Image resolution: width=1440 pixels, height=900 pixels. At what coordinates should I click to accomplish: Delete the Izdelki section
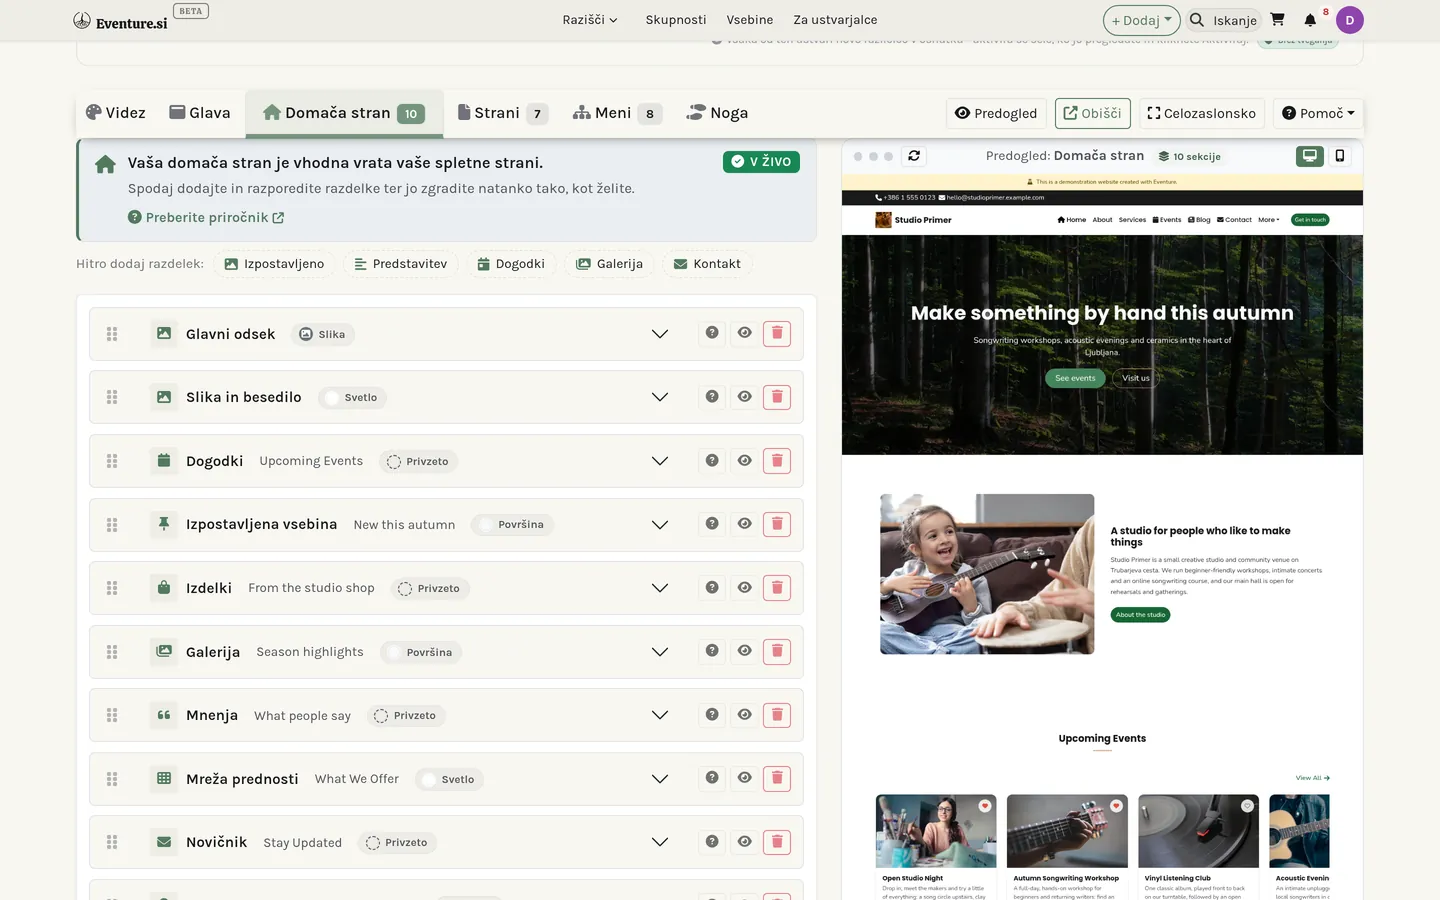[x=777, y=588]
